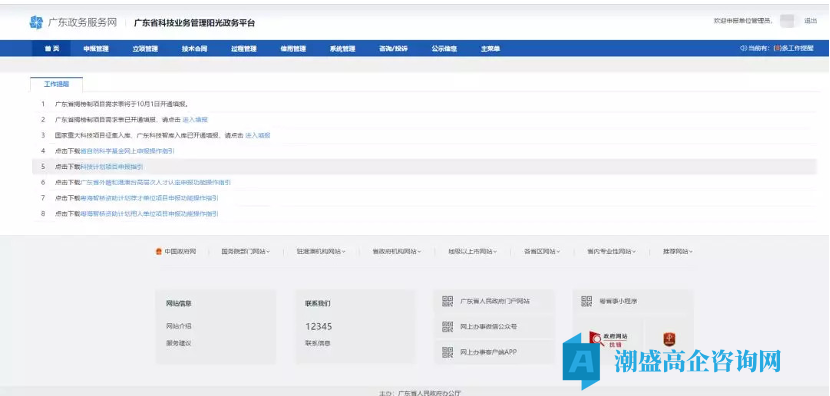Click QR icon beside 网上办事客户端APP
The image size is (830, 396).
pos(447,352)
